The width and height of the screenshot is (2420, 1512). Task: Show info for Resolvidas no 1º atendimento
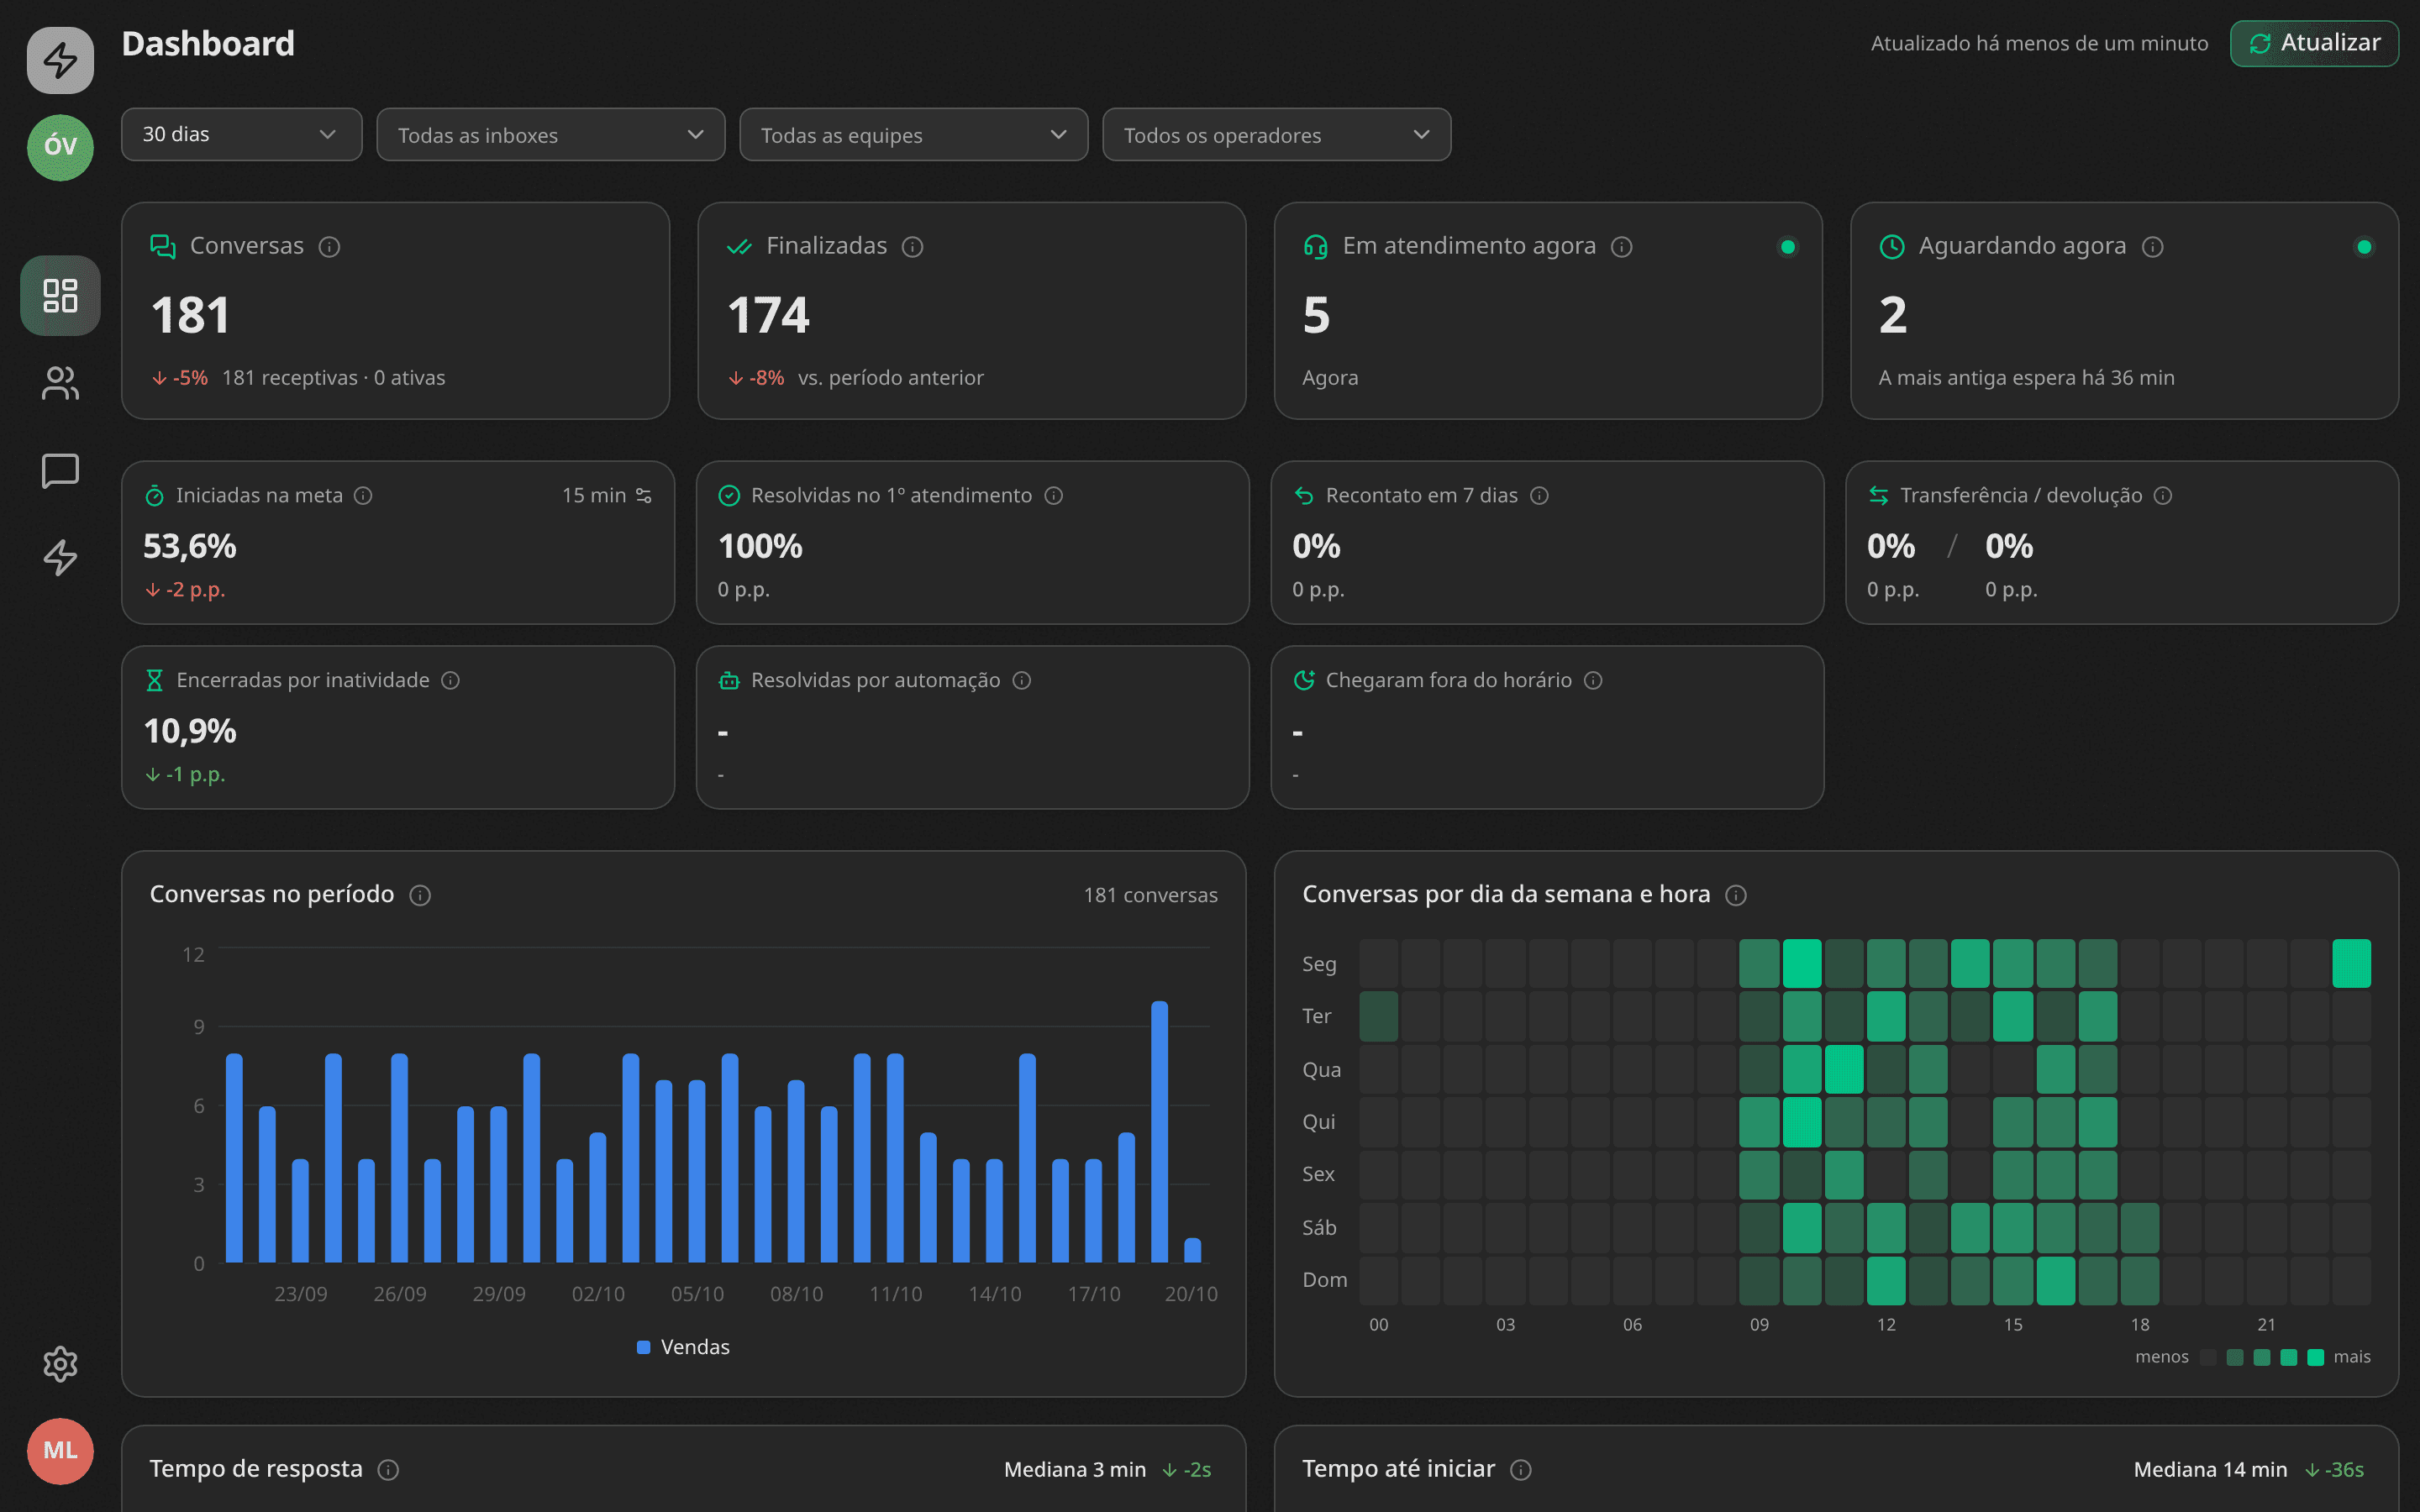tap(1054, 496)
